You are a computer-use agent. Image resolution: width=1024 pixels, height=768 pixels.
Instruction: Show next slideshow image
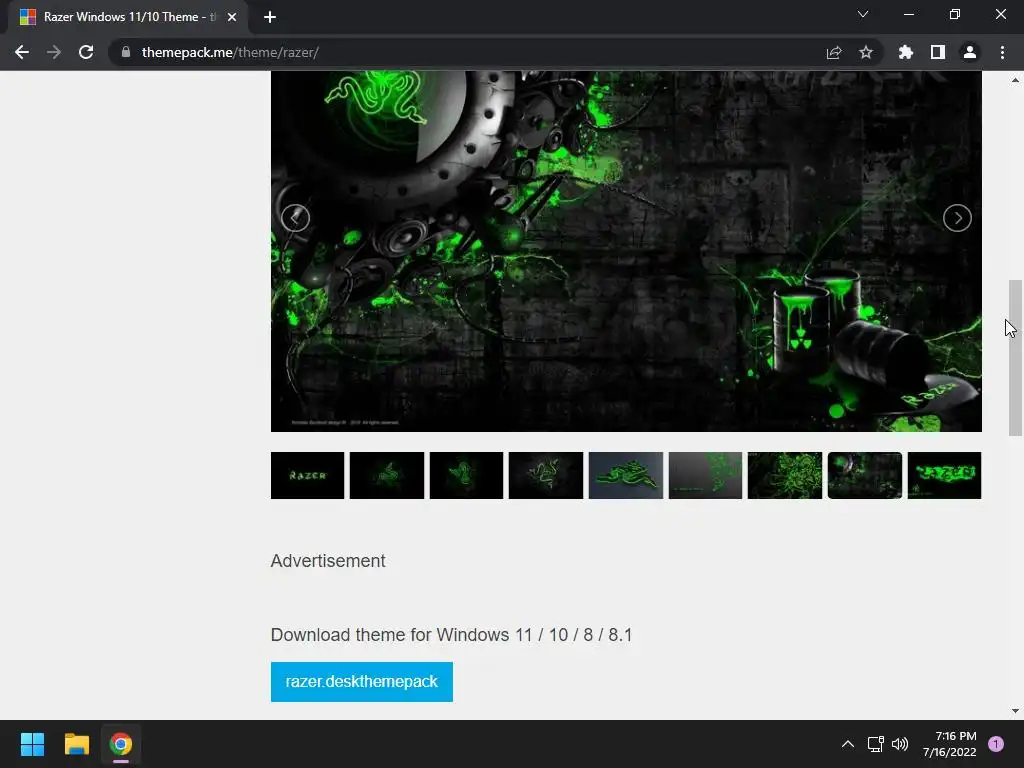pyautogui.click(x=957, y=217)
